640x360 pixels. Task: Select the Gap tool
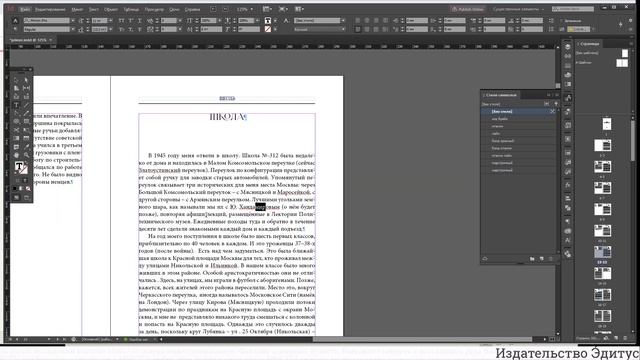point(26,88)
